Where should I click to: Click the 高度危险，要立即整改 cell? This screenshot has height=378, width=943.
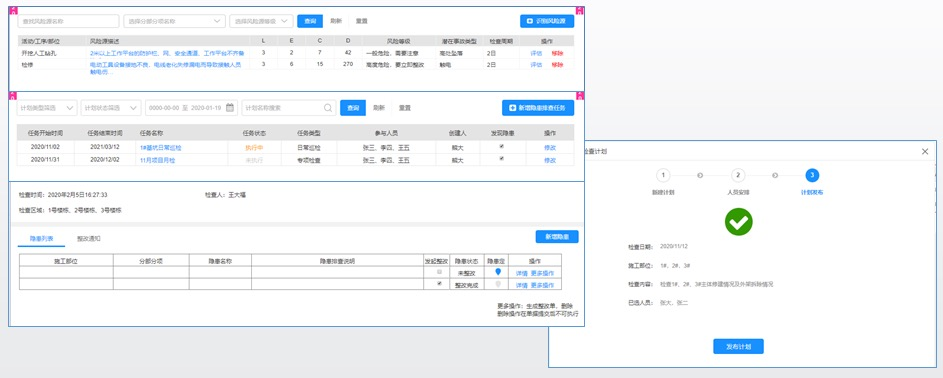[x=395, y=64]
